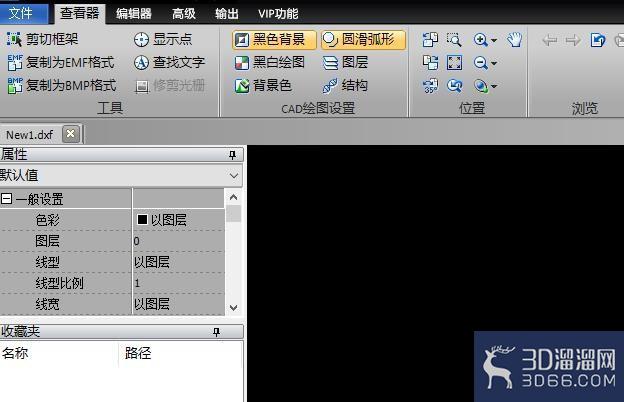Click second-row first icon in 位置 group
This screenshot has height=402, width=624.
click(430, 62)
